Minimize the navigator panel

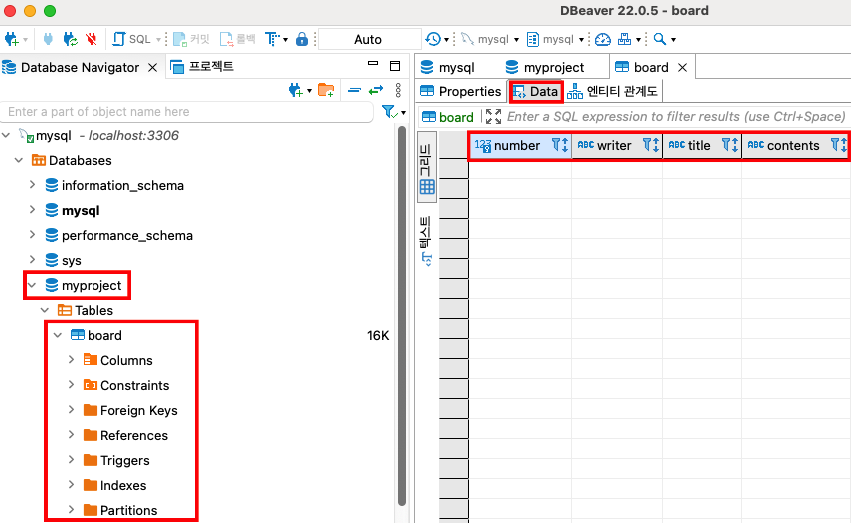(373, 64)
